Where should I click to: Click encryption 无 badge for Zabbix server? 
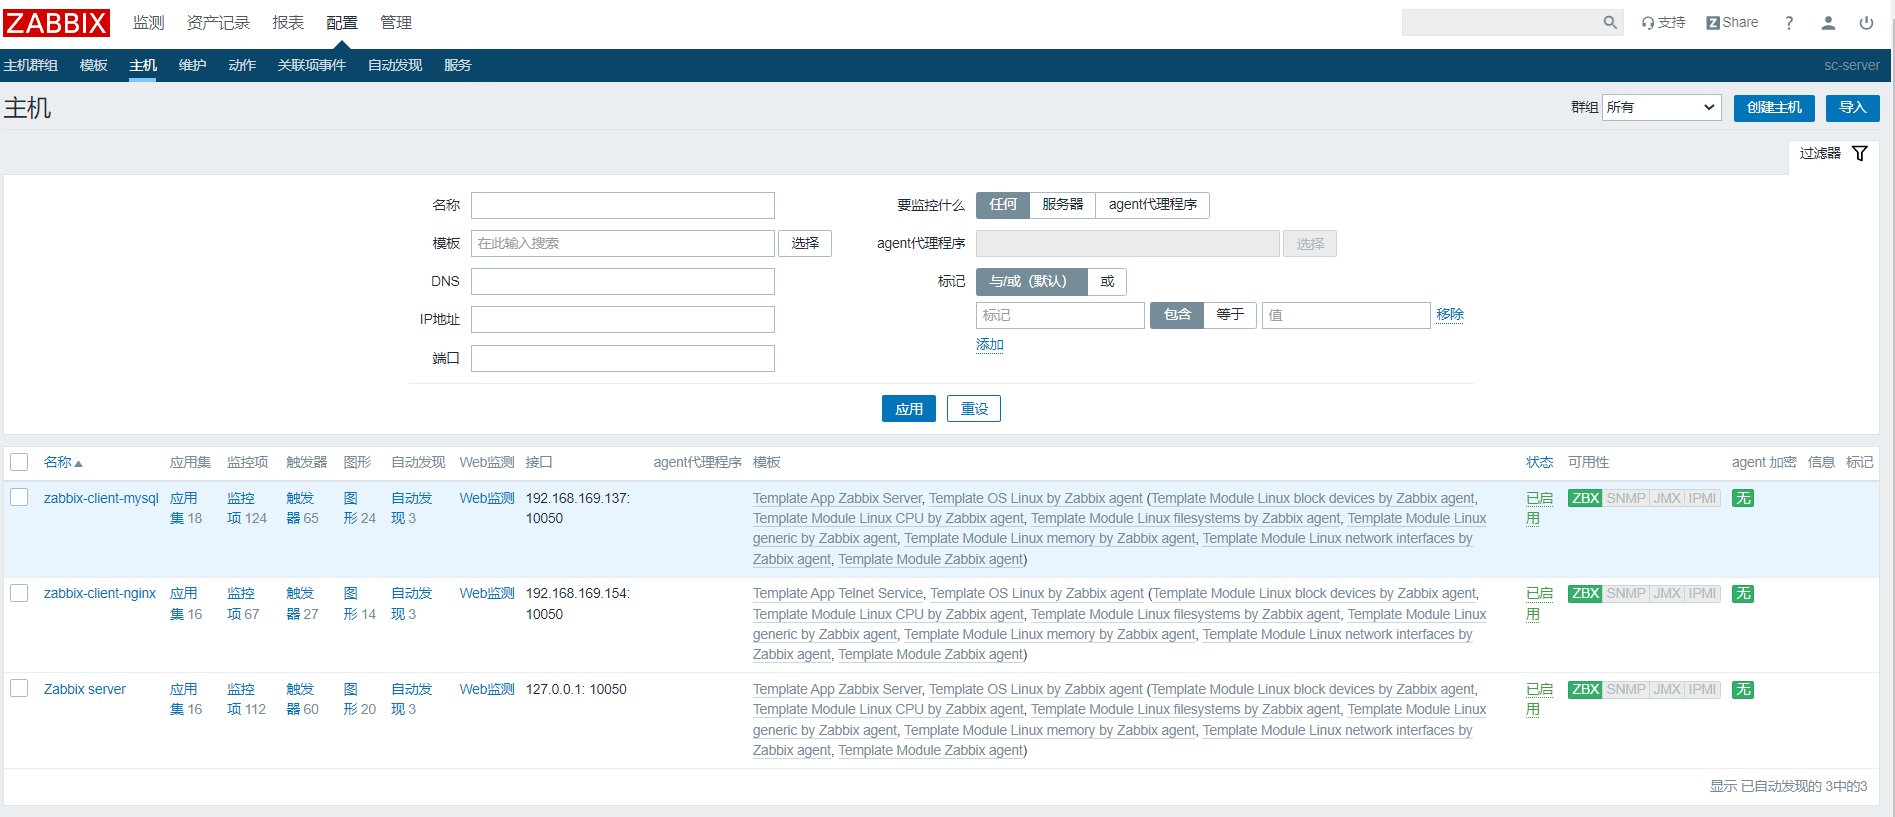(x=1743, y=689)
